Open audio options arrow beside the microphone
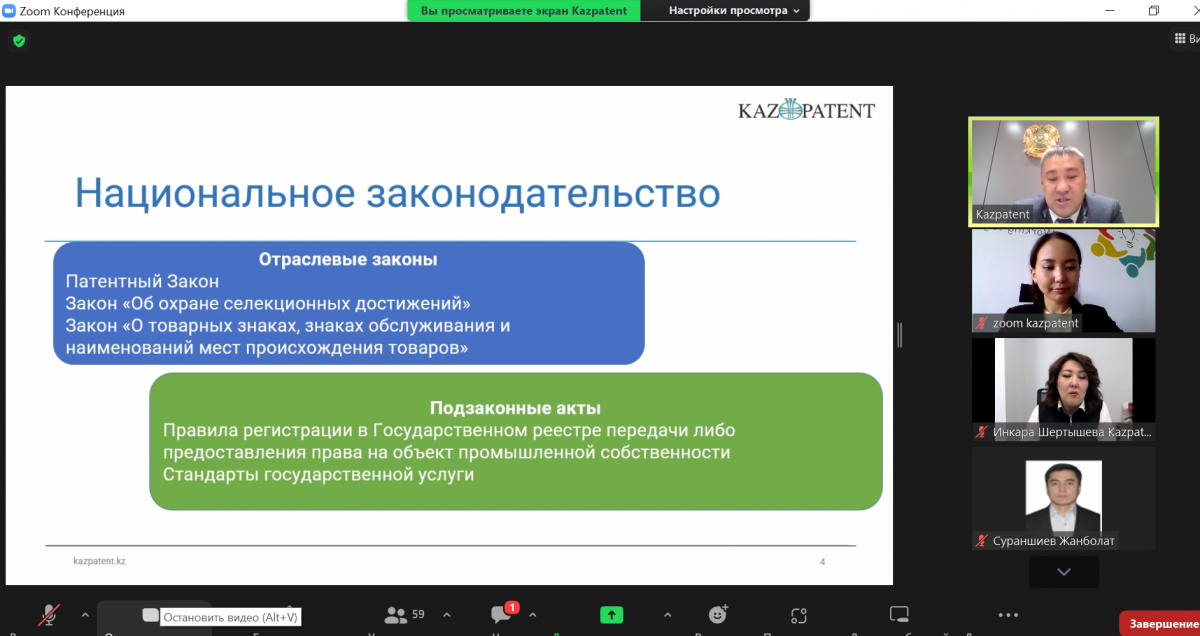1200x636 pixels. point(84,615)
